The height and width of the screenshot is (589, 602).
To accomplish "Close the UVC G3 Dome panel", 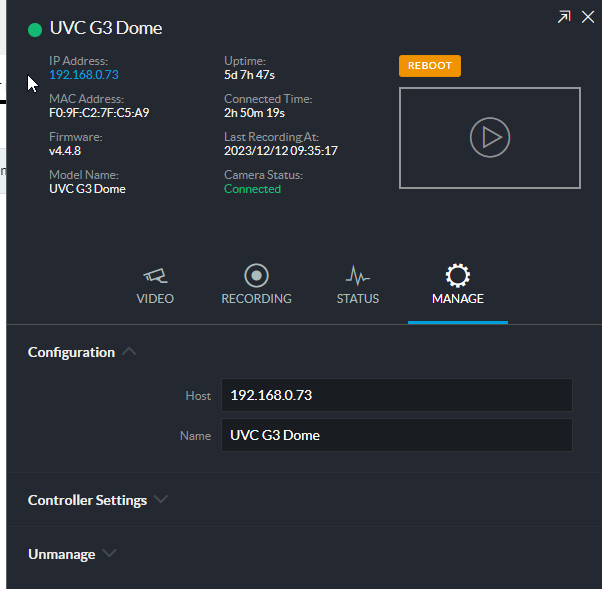I will click(x=587, y=17).
